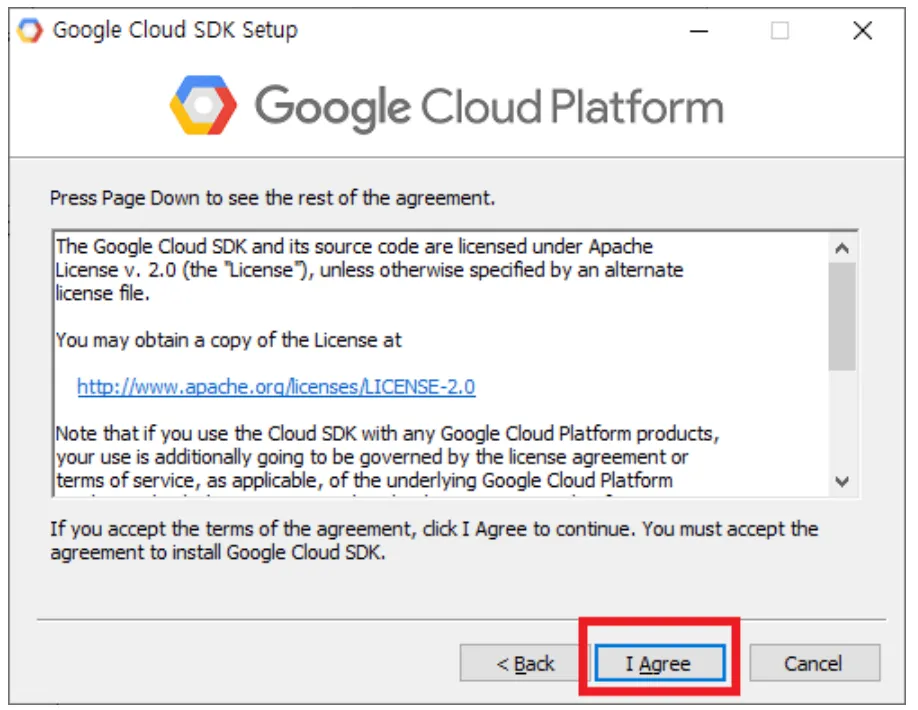Open the apache.org LICENSE-2.0 link
The image size is (918, 710).
click(276, 386)
